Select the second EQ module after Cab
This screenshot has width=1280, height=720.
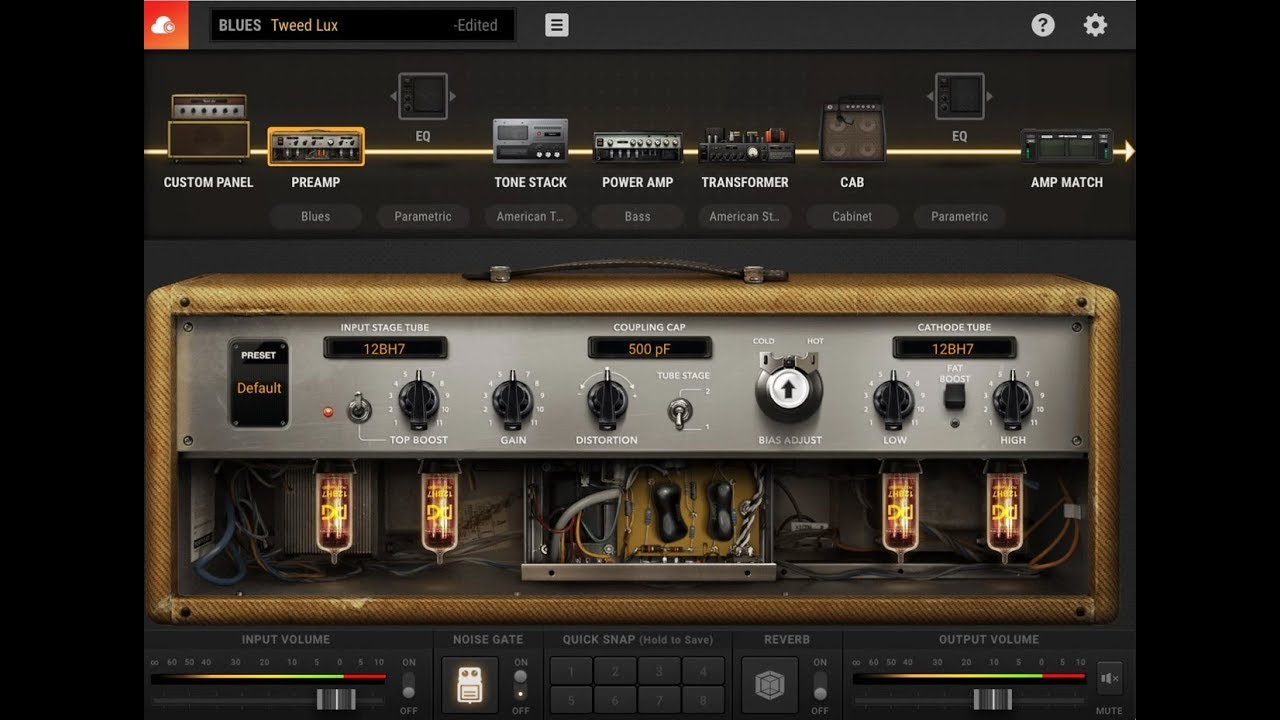[x=959, y=96]
